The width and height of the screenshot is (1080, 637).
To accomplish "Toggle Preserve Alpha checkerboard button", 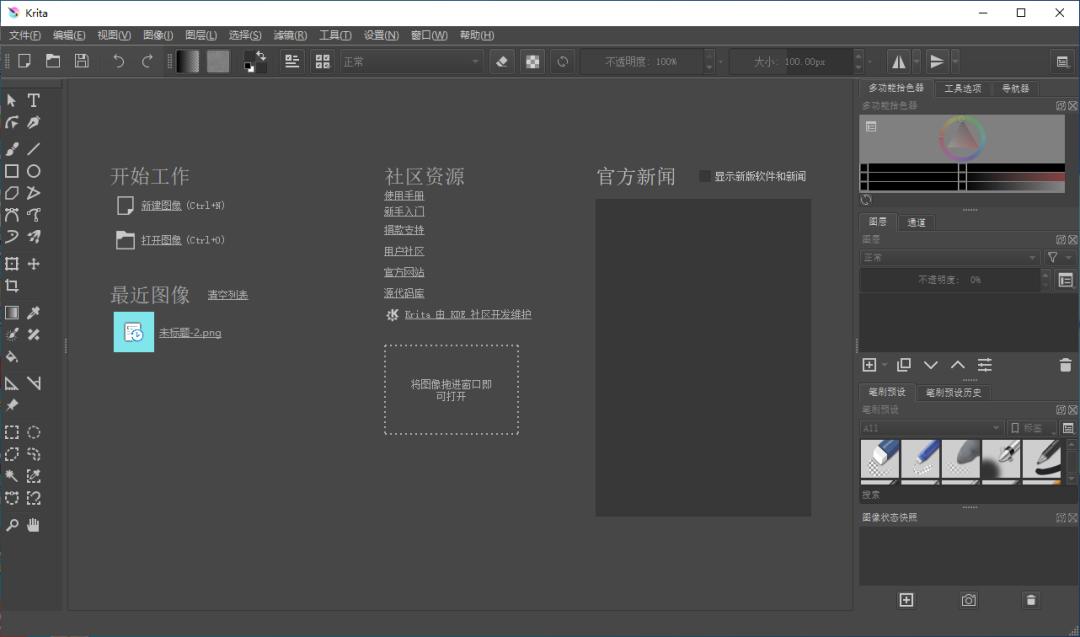I will coord(532,61).
